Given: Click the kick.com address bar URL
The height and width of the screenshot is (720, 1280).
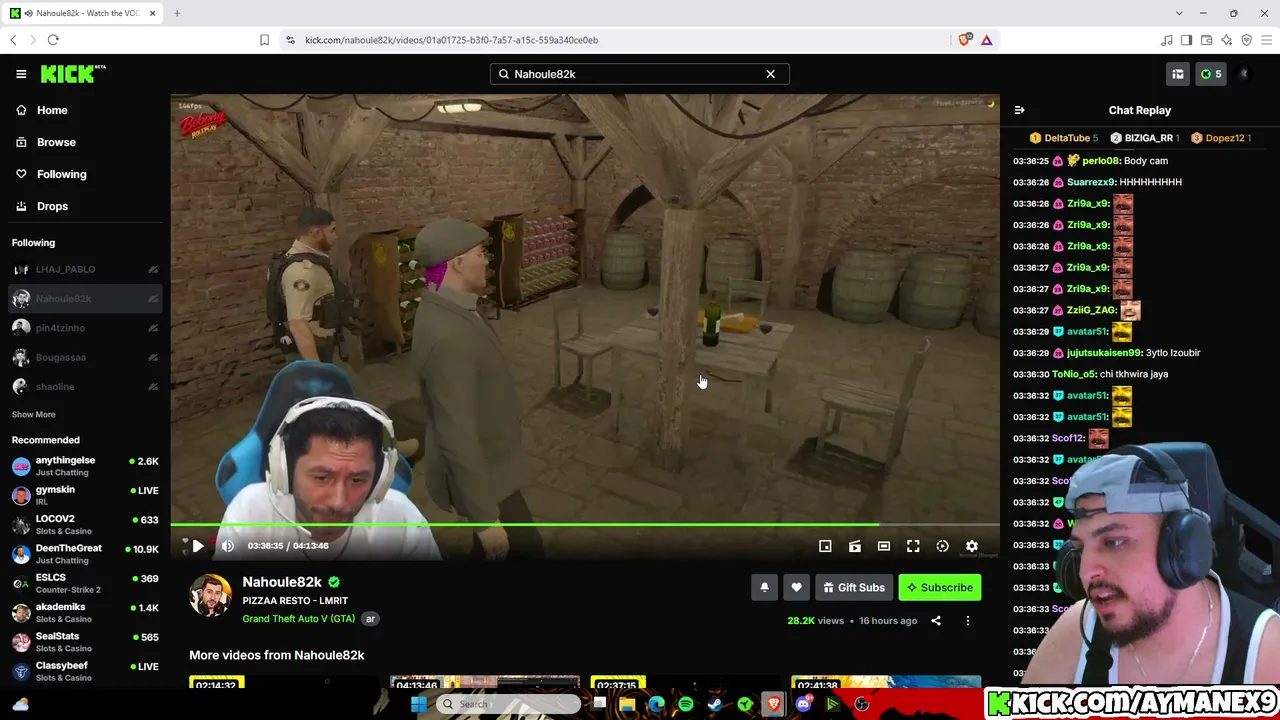Looking at the screenshot, I should (451, 40).
